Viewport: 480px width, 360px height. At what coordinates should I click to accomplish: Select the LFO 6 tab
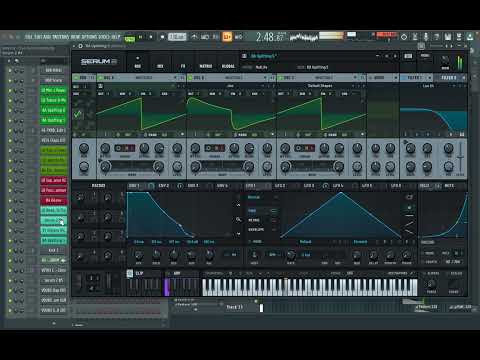[396, 186]
